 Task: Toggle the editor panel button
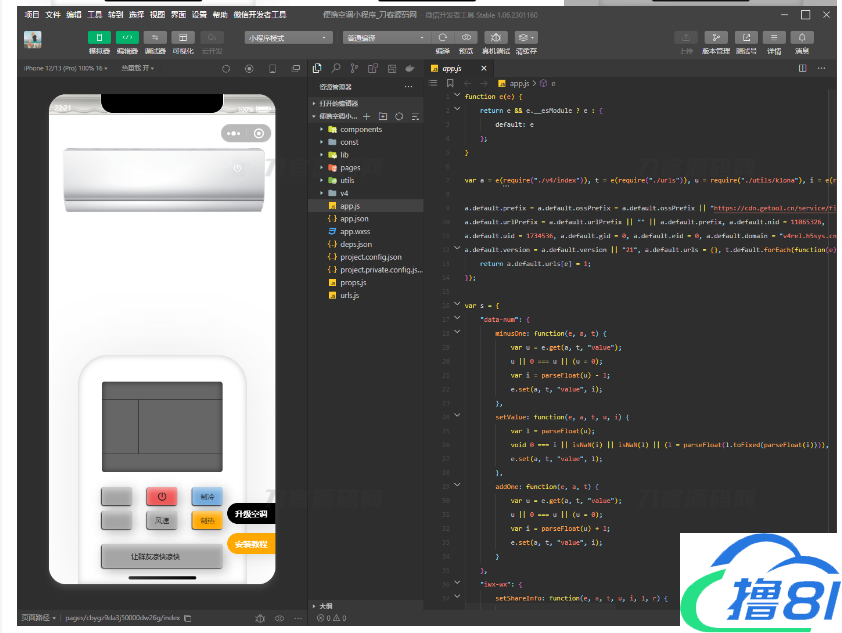(x=127, y=37)
